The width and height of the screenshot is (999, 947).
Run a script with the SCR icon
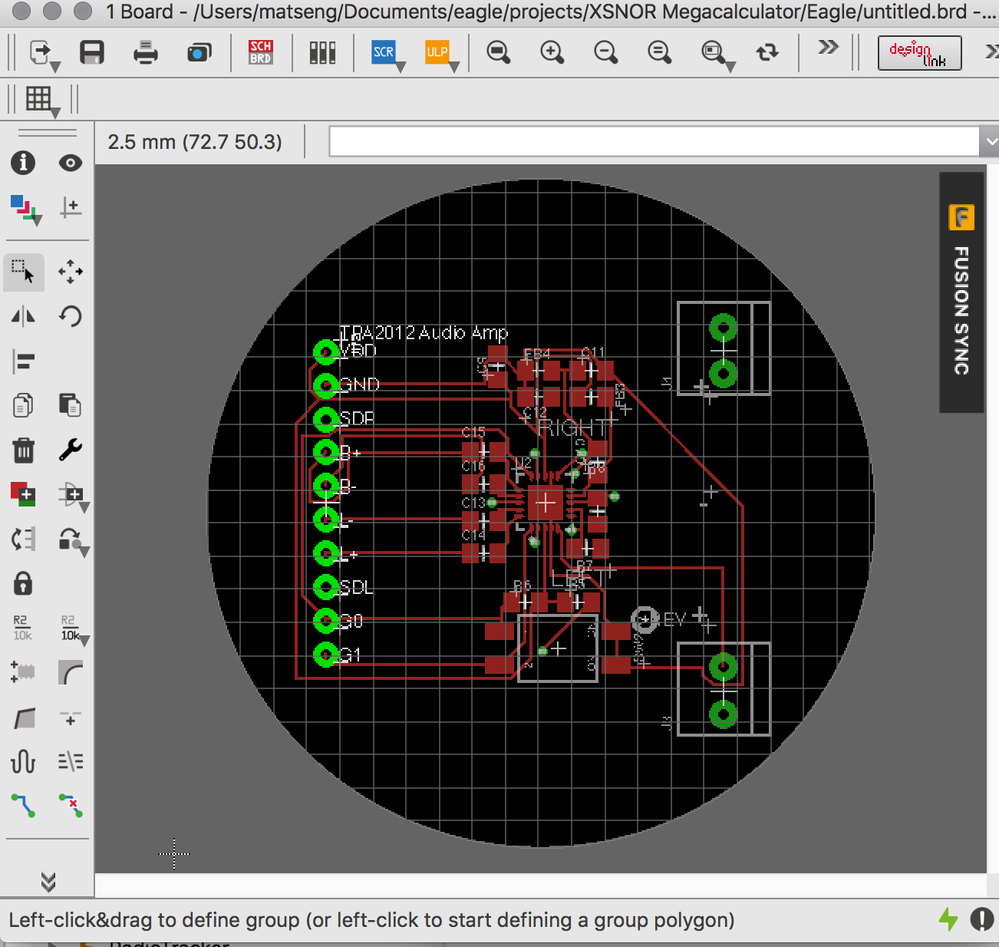pos(384,52)
